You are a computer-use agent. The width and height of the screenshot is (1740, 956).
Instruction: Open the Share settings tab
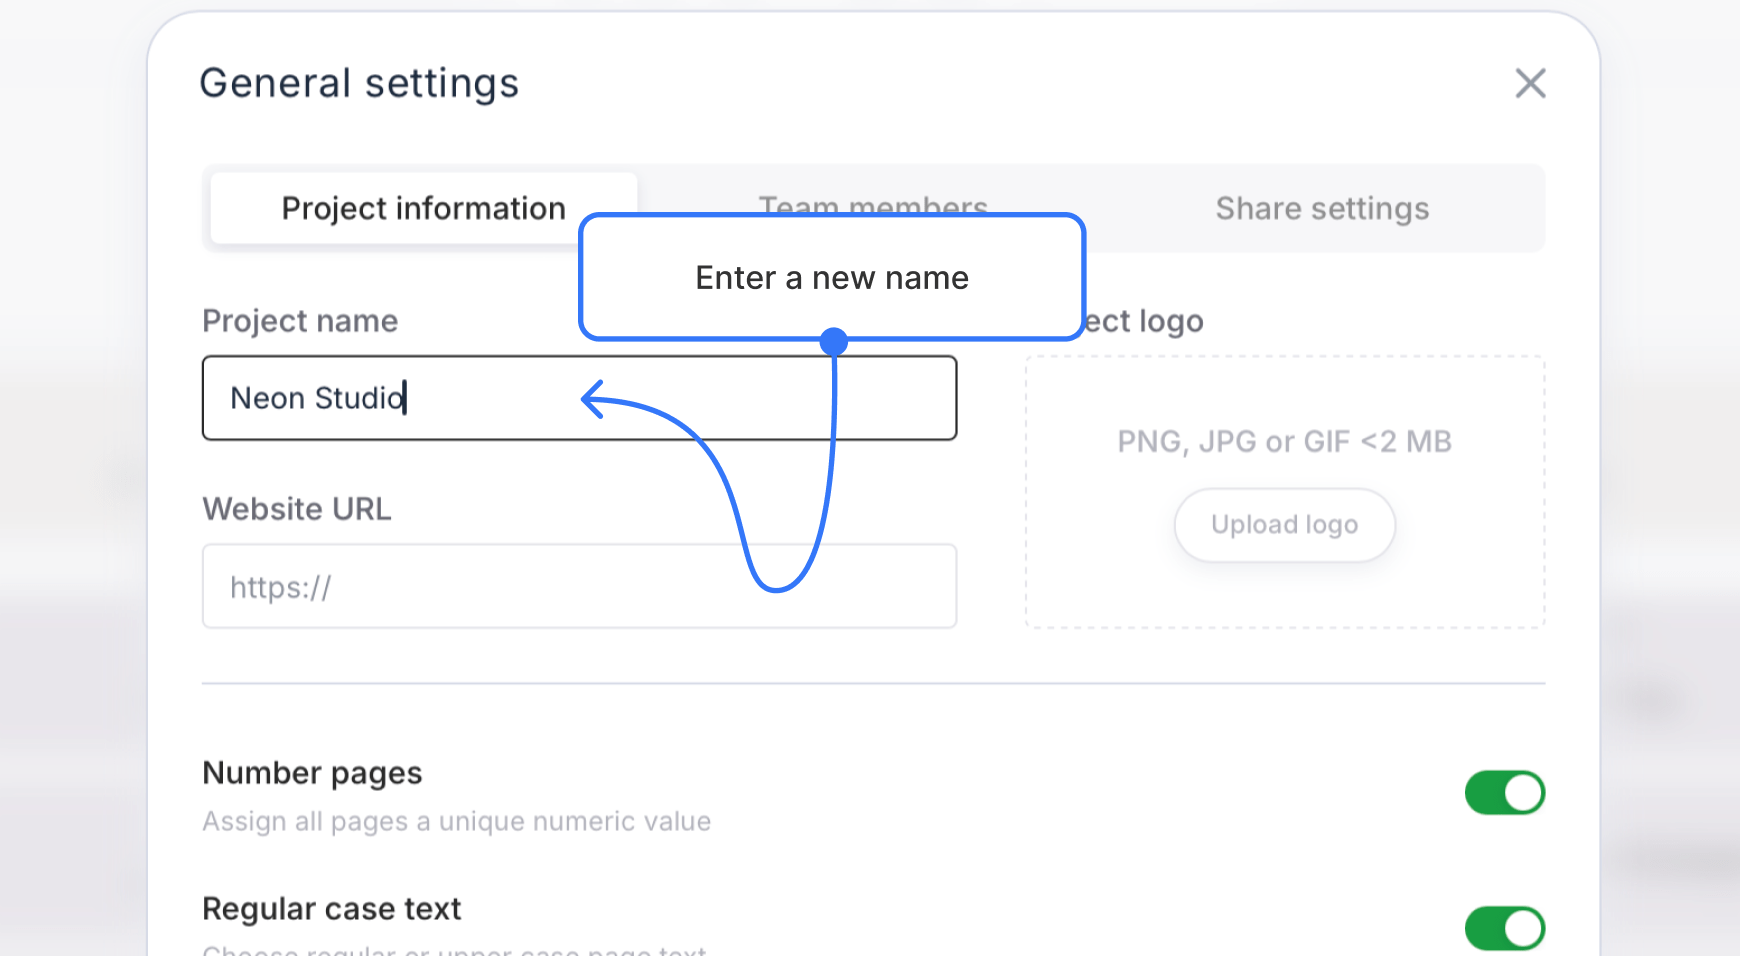[1322, 208]
